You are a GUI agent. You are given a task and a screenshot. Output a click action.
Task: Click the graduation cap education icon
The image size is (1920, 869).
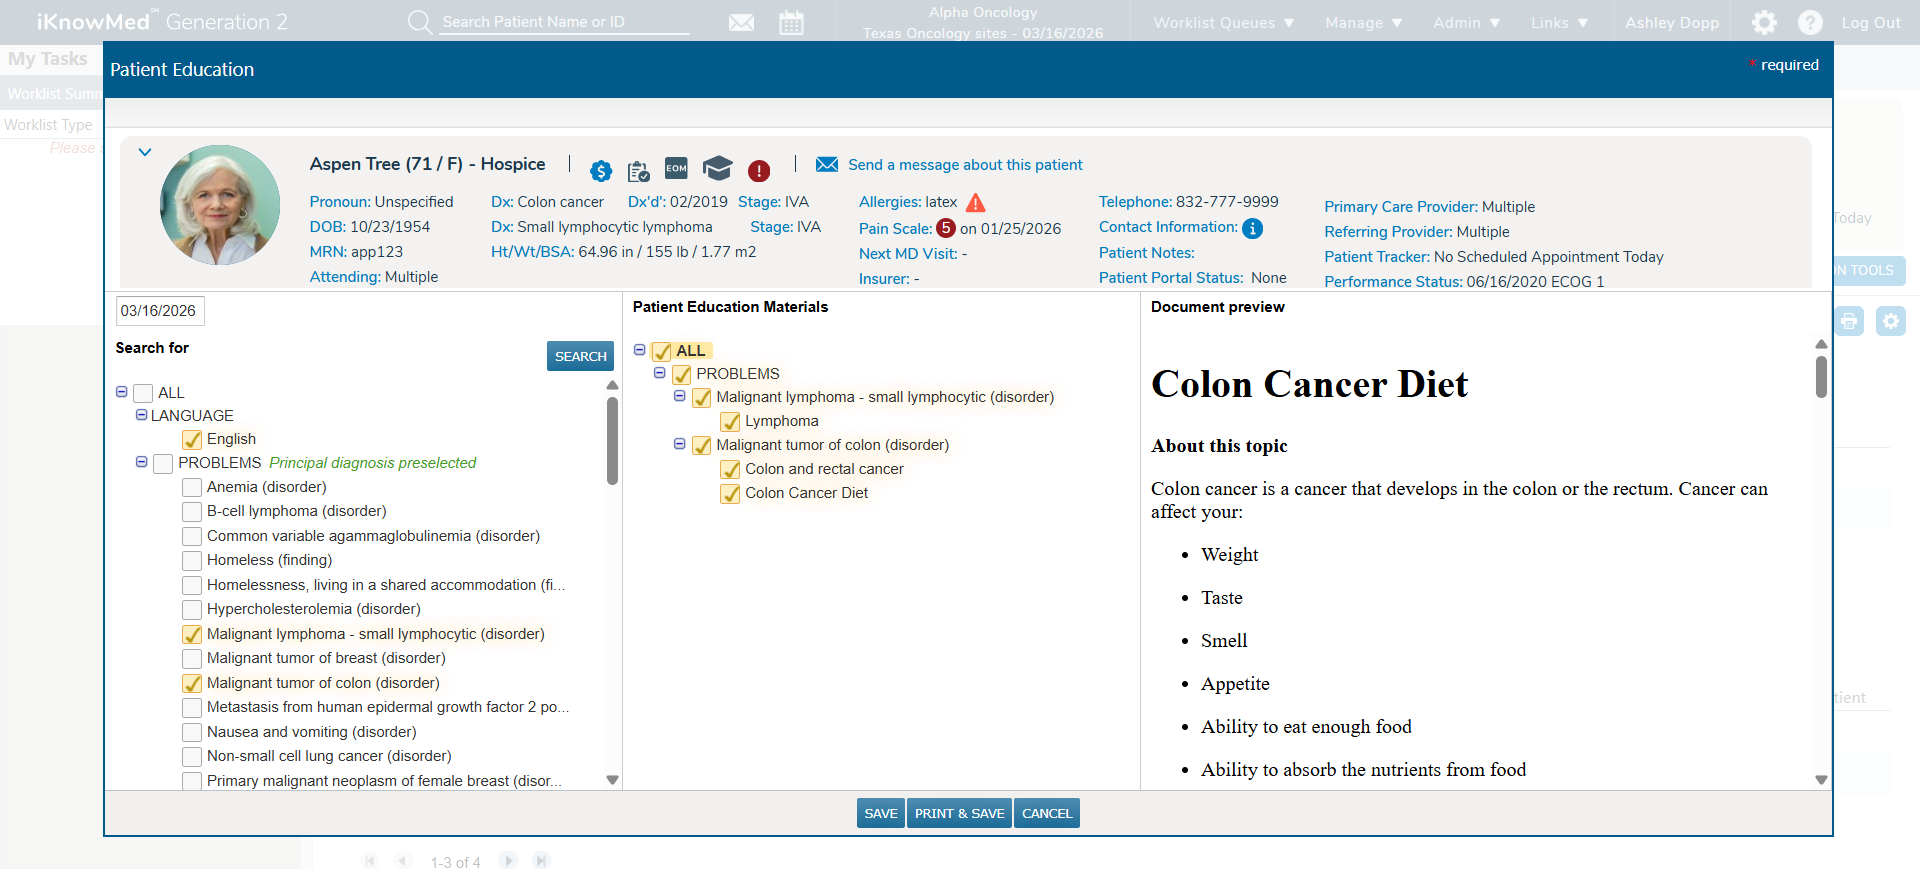tap(717, 168)
